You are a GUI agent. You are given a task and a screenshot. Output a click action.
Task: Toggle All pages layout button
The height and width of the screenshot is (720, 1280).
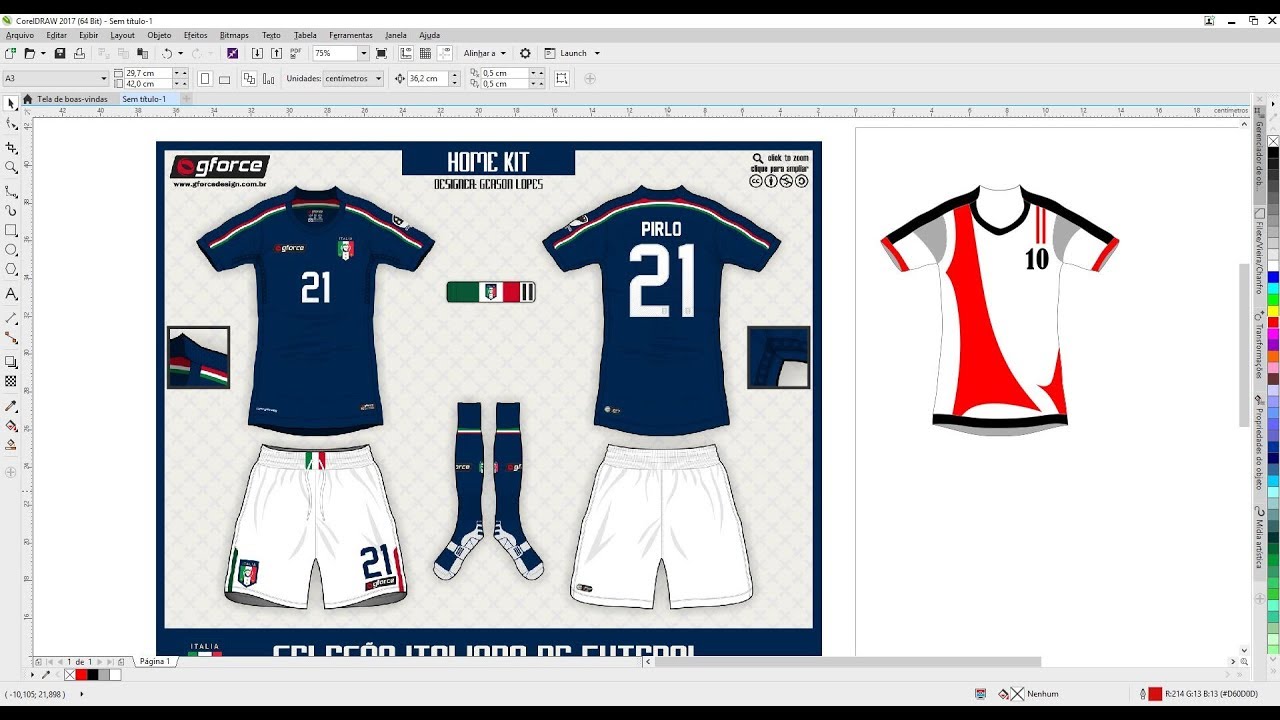(x=248, y=78)
